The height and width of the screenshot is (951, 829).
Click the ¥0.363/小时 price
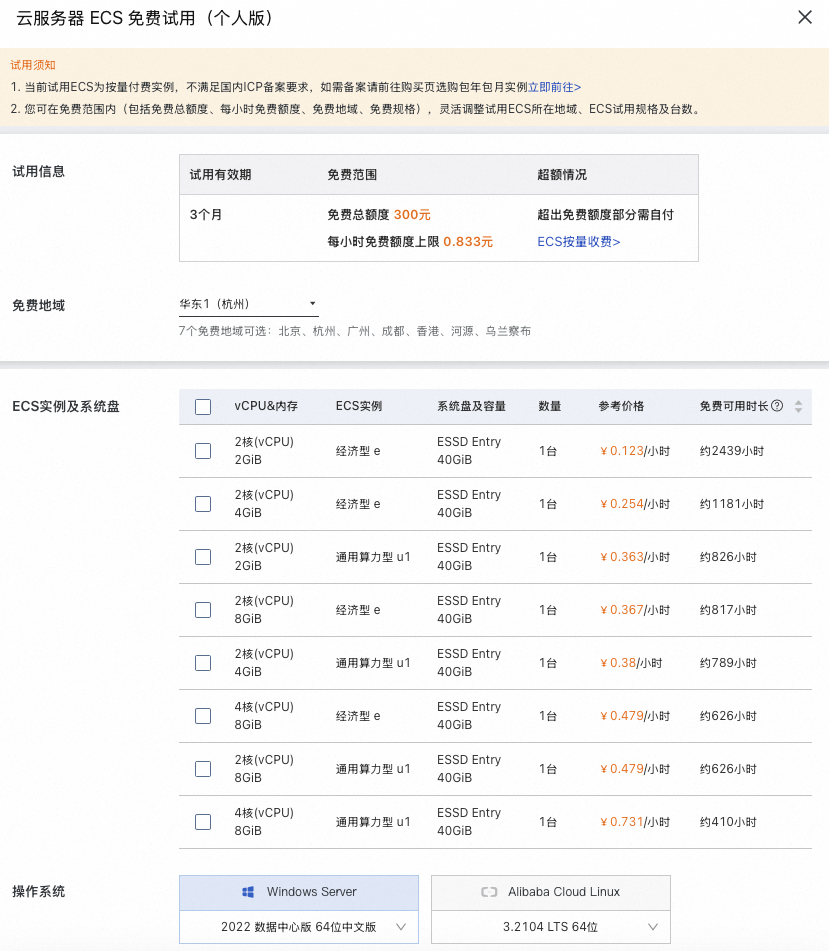pyautogui.click(x=634, y=557)
